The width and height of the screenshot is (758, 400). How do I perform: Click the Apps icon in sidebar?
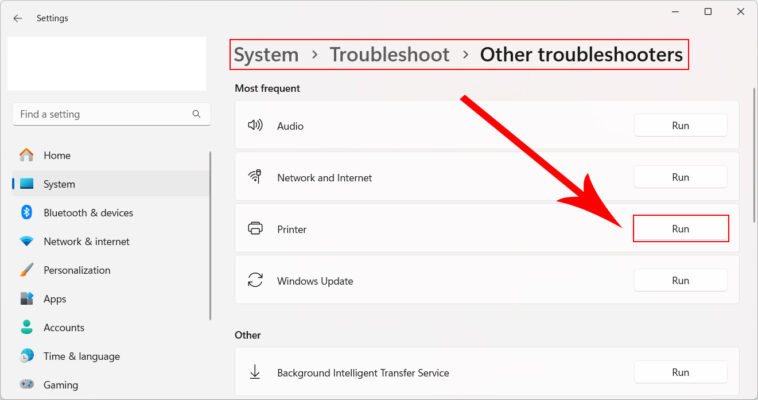pyautogui.click(x=27, y=298)
